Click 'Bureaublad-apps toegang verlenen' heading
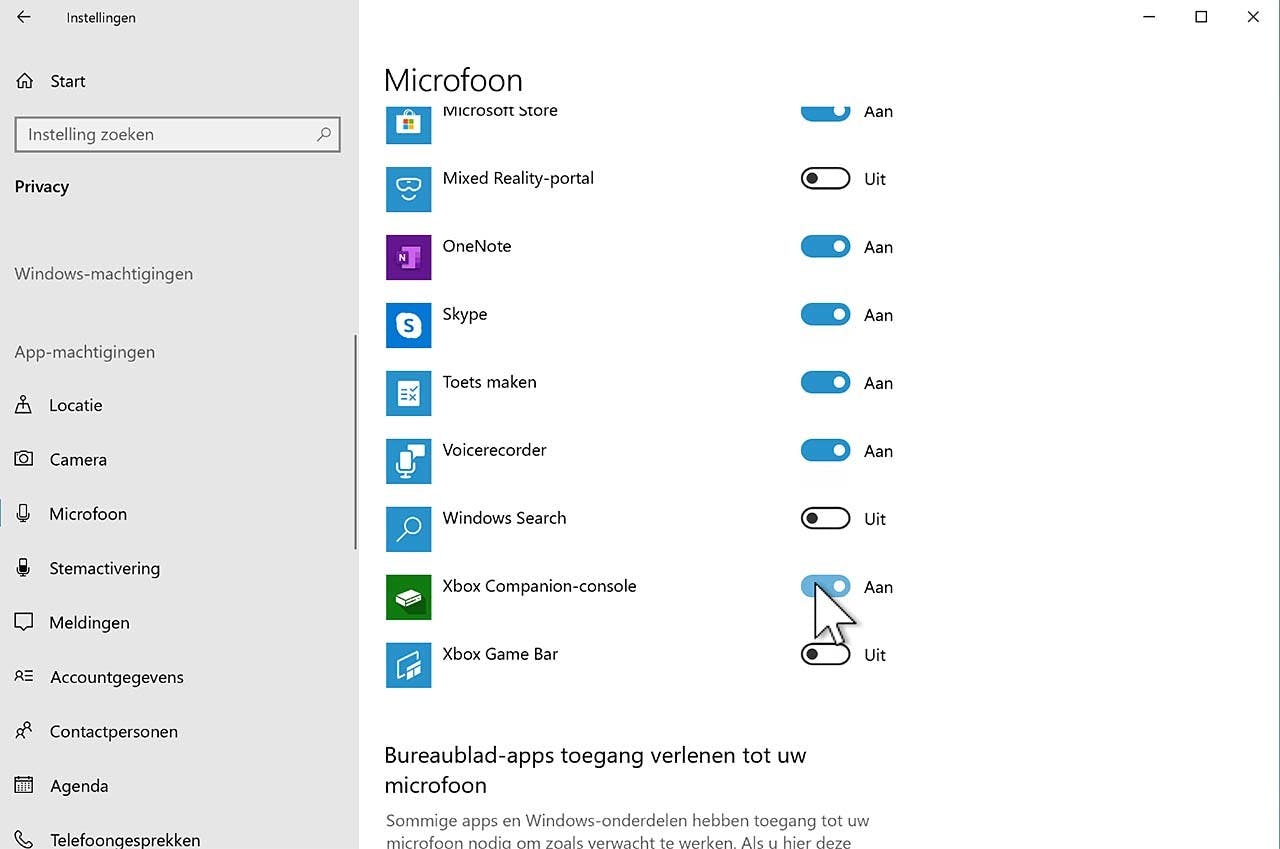This screenshot has height=849, width=1280. (x=595, y=770)
